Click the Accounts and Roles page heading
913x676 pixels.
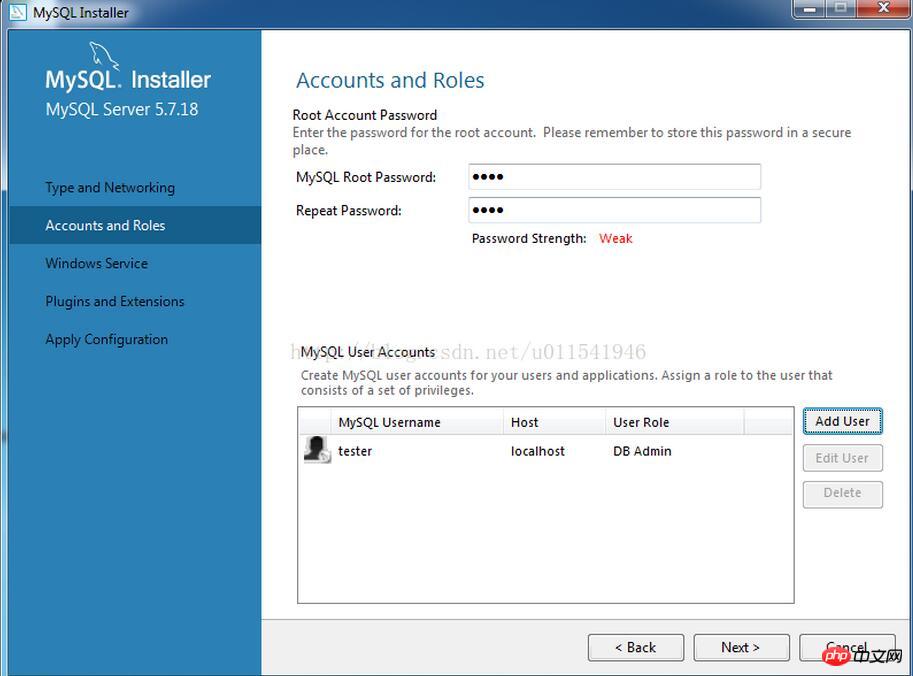[x=390, y=80]
